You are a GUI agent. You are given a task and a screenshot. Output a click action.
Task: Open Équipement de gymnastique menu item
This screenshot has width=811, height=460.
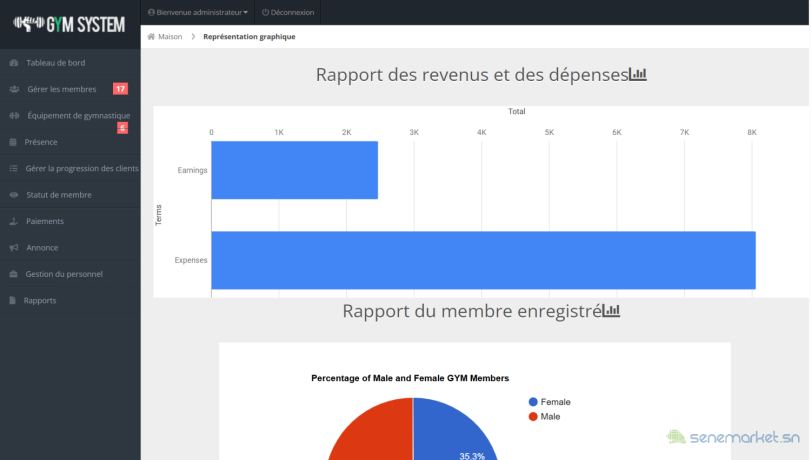pyautogui.click(x=70, y=115)
